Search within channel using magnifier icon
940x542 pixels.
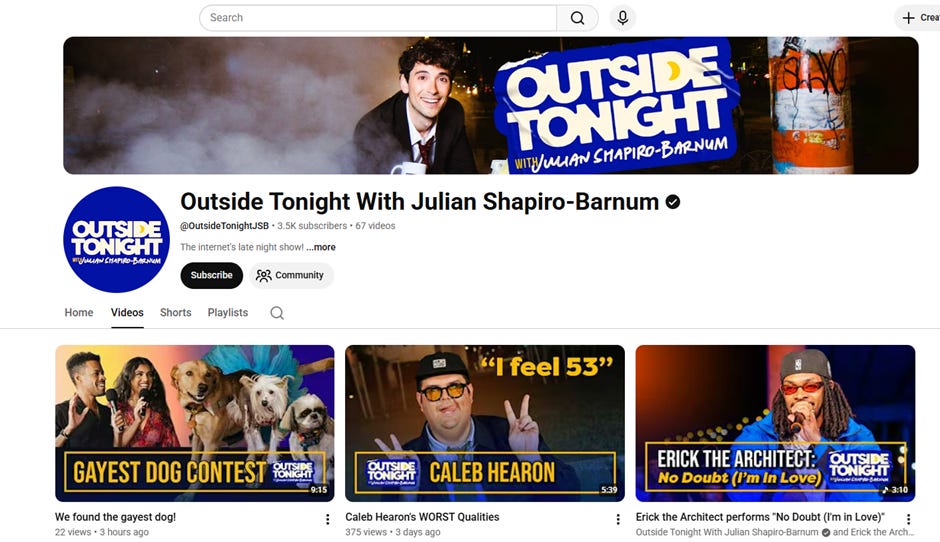click(277, 313)
